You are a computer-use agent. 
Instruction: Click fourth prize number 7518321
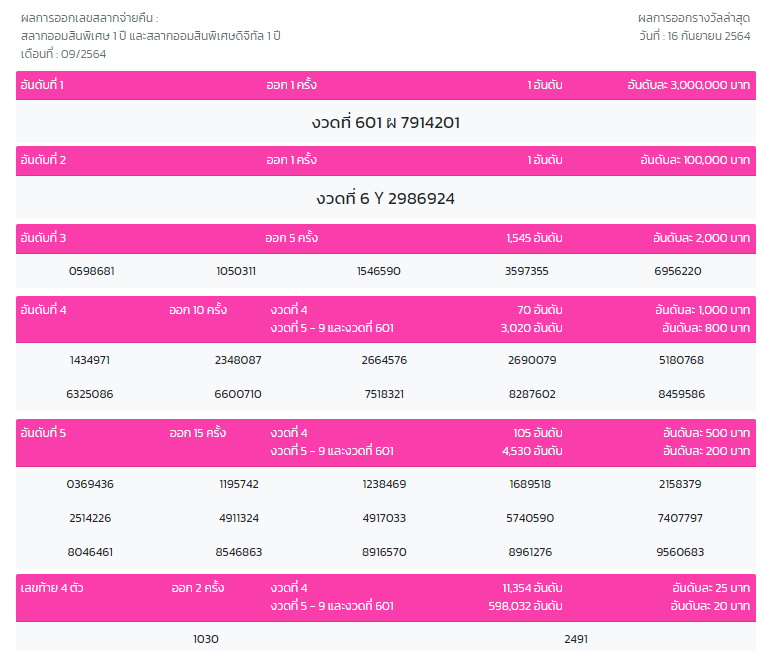pyautogui.click(x=384, y=394)
